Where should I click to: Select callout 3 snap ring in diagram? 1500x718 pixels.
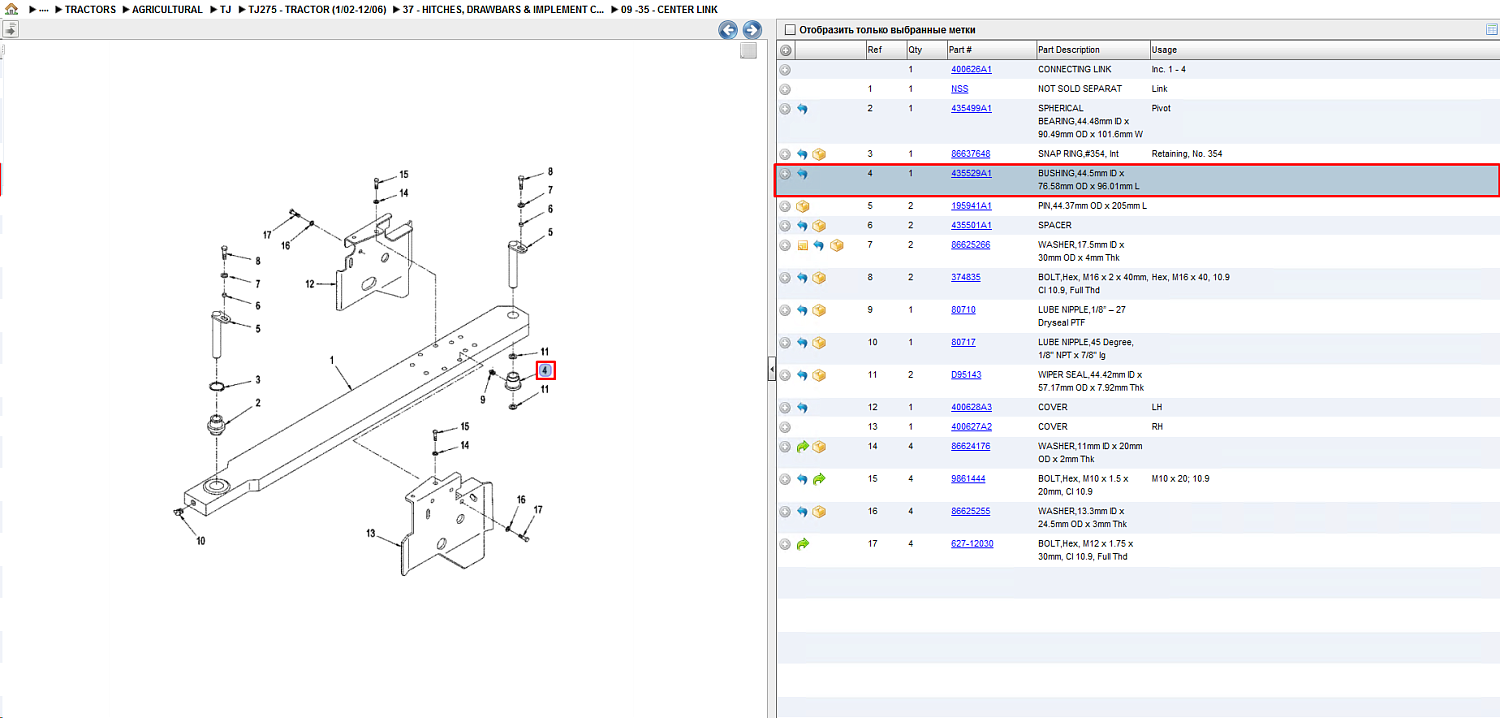257,380
